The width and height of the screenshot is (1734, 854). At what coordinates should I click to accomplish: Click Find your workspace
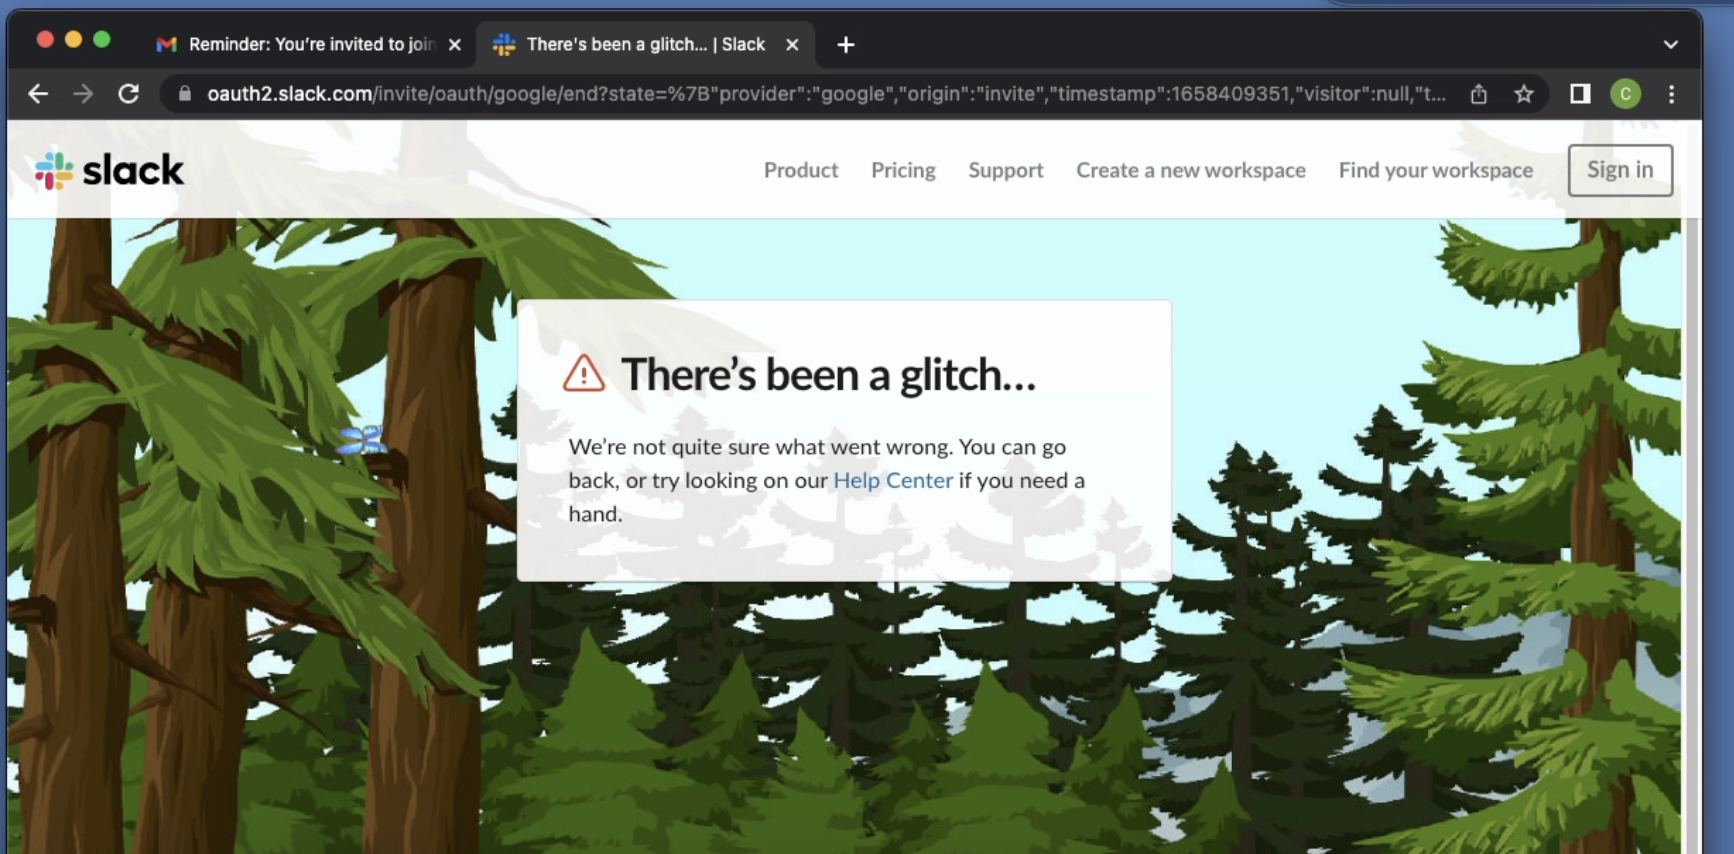pyautogui.click(x=1436, y=170)
